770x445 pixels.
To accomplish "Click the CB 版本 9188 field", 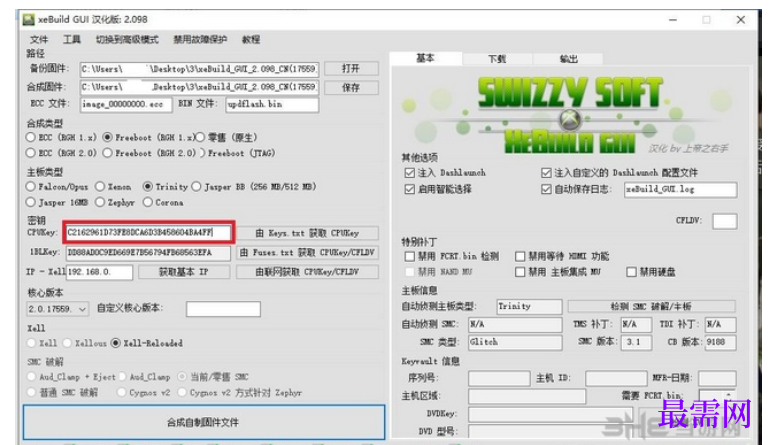I will click(720, 342).
